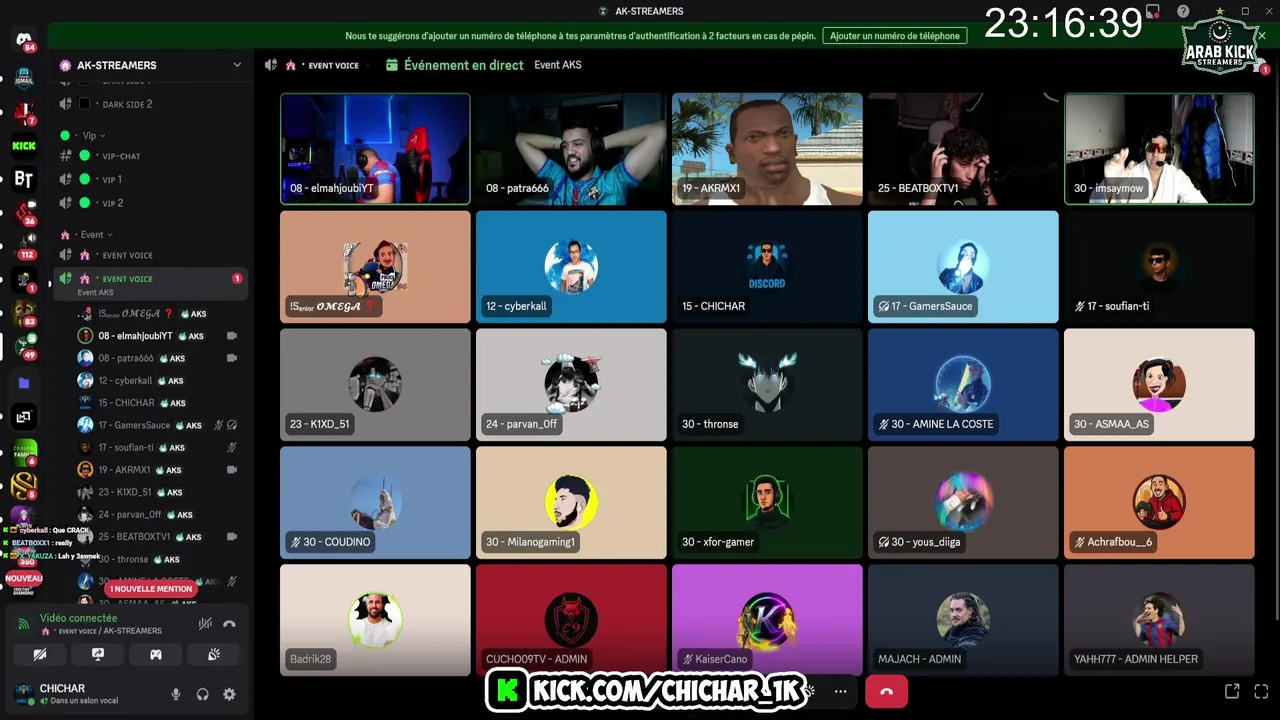The image size is (1280, 720).
Task: Open the Événement en direct header
Action: coord(464,65)
